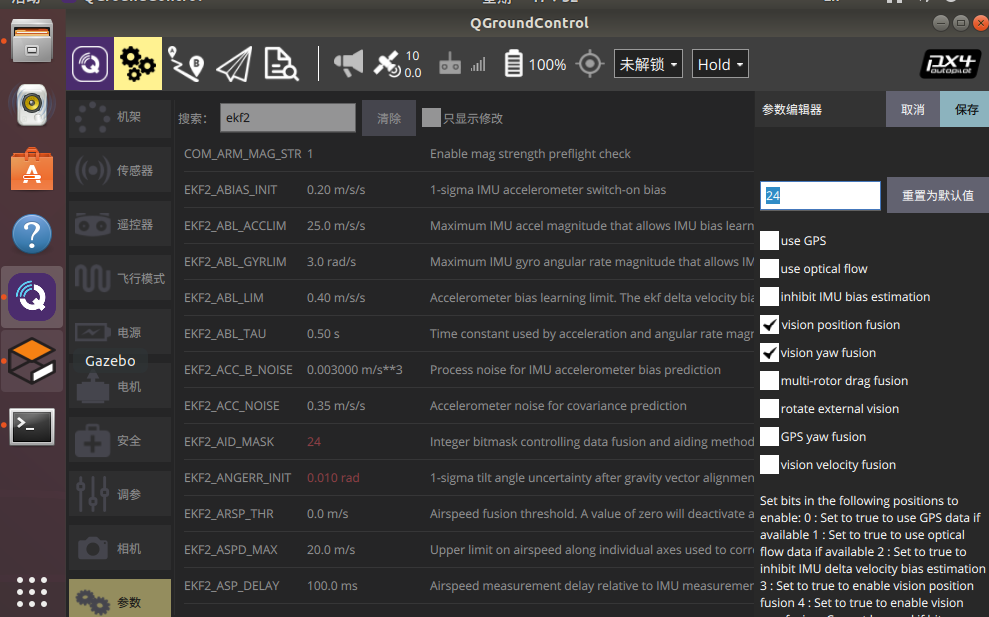Uncheck vision yaw fusion checkbox
The image size is (989, 617).
[769, 352]
